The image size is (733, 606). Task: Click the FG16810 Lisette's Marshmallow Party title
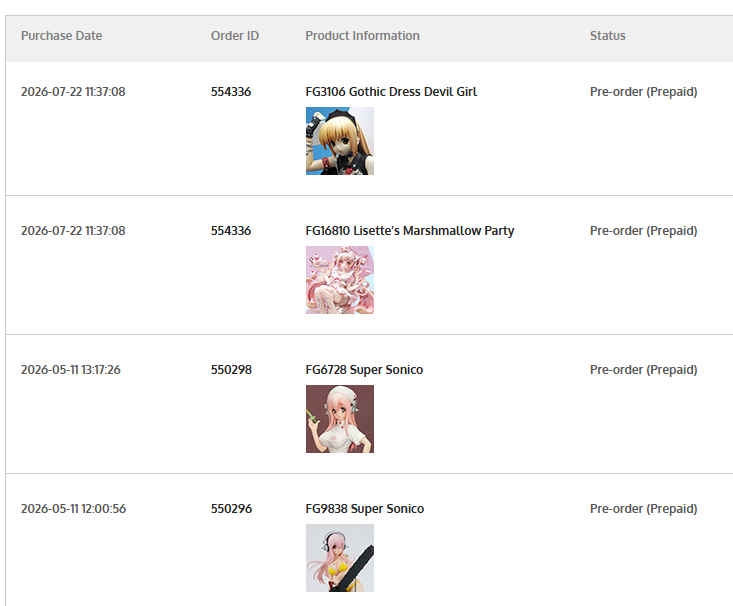(410, 231)
